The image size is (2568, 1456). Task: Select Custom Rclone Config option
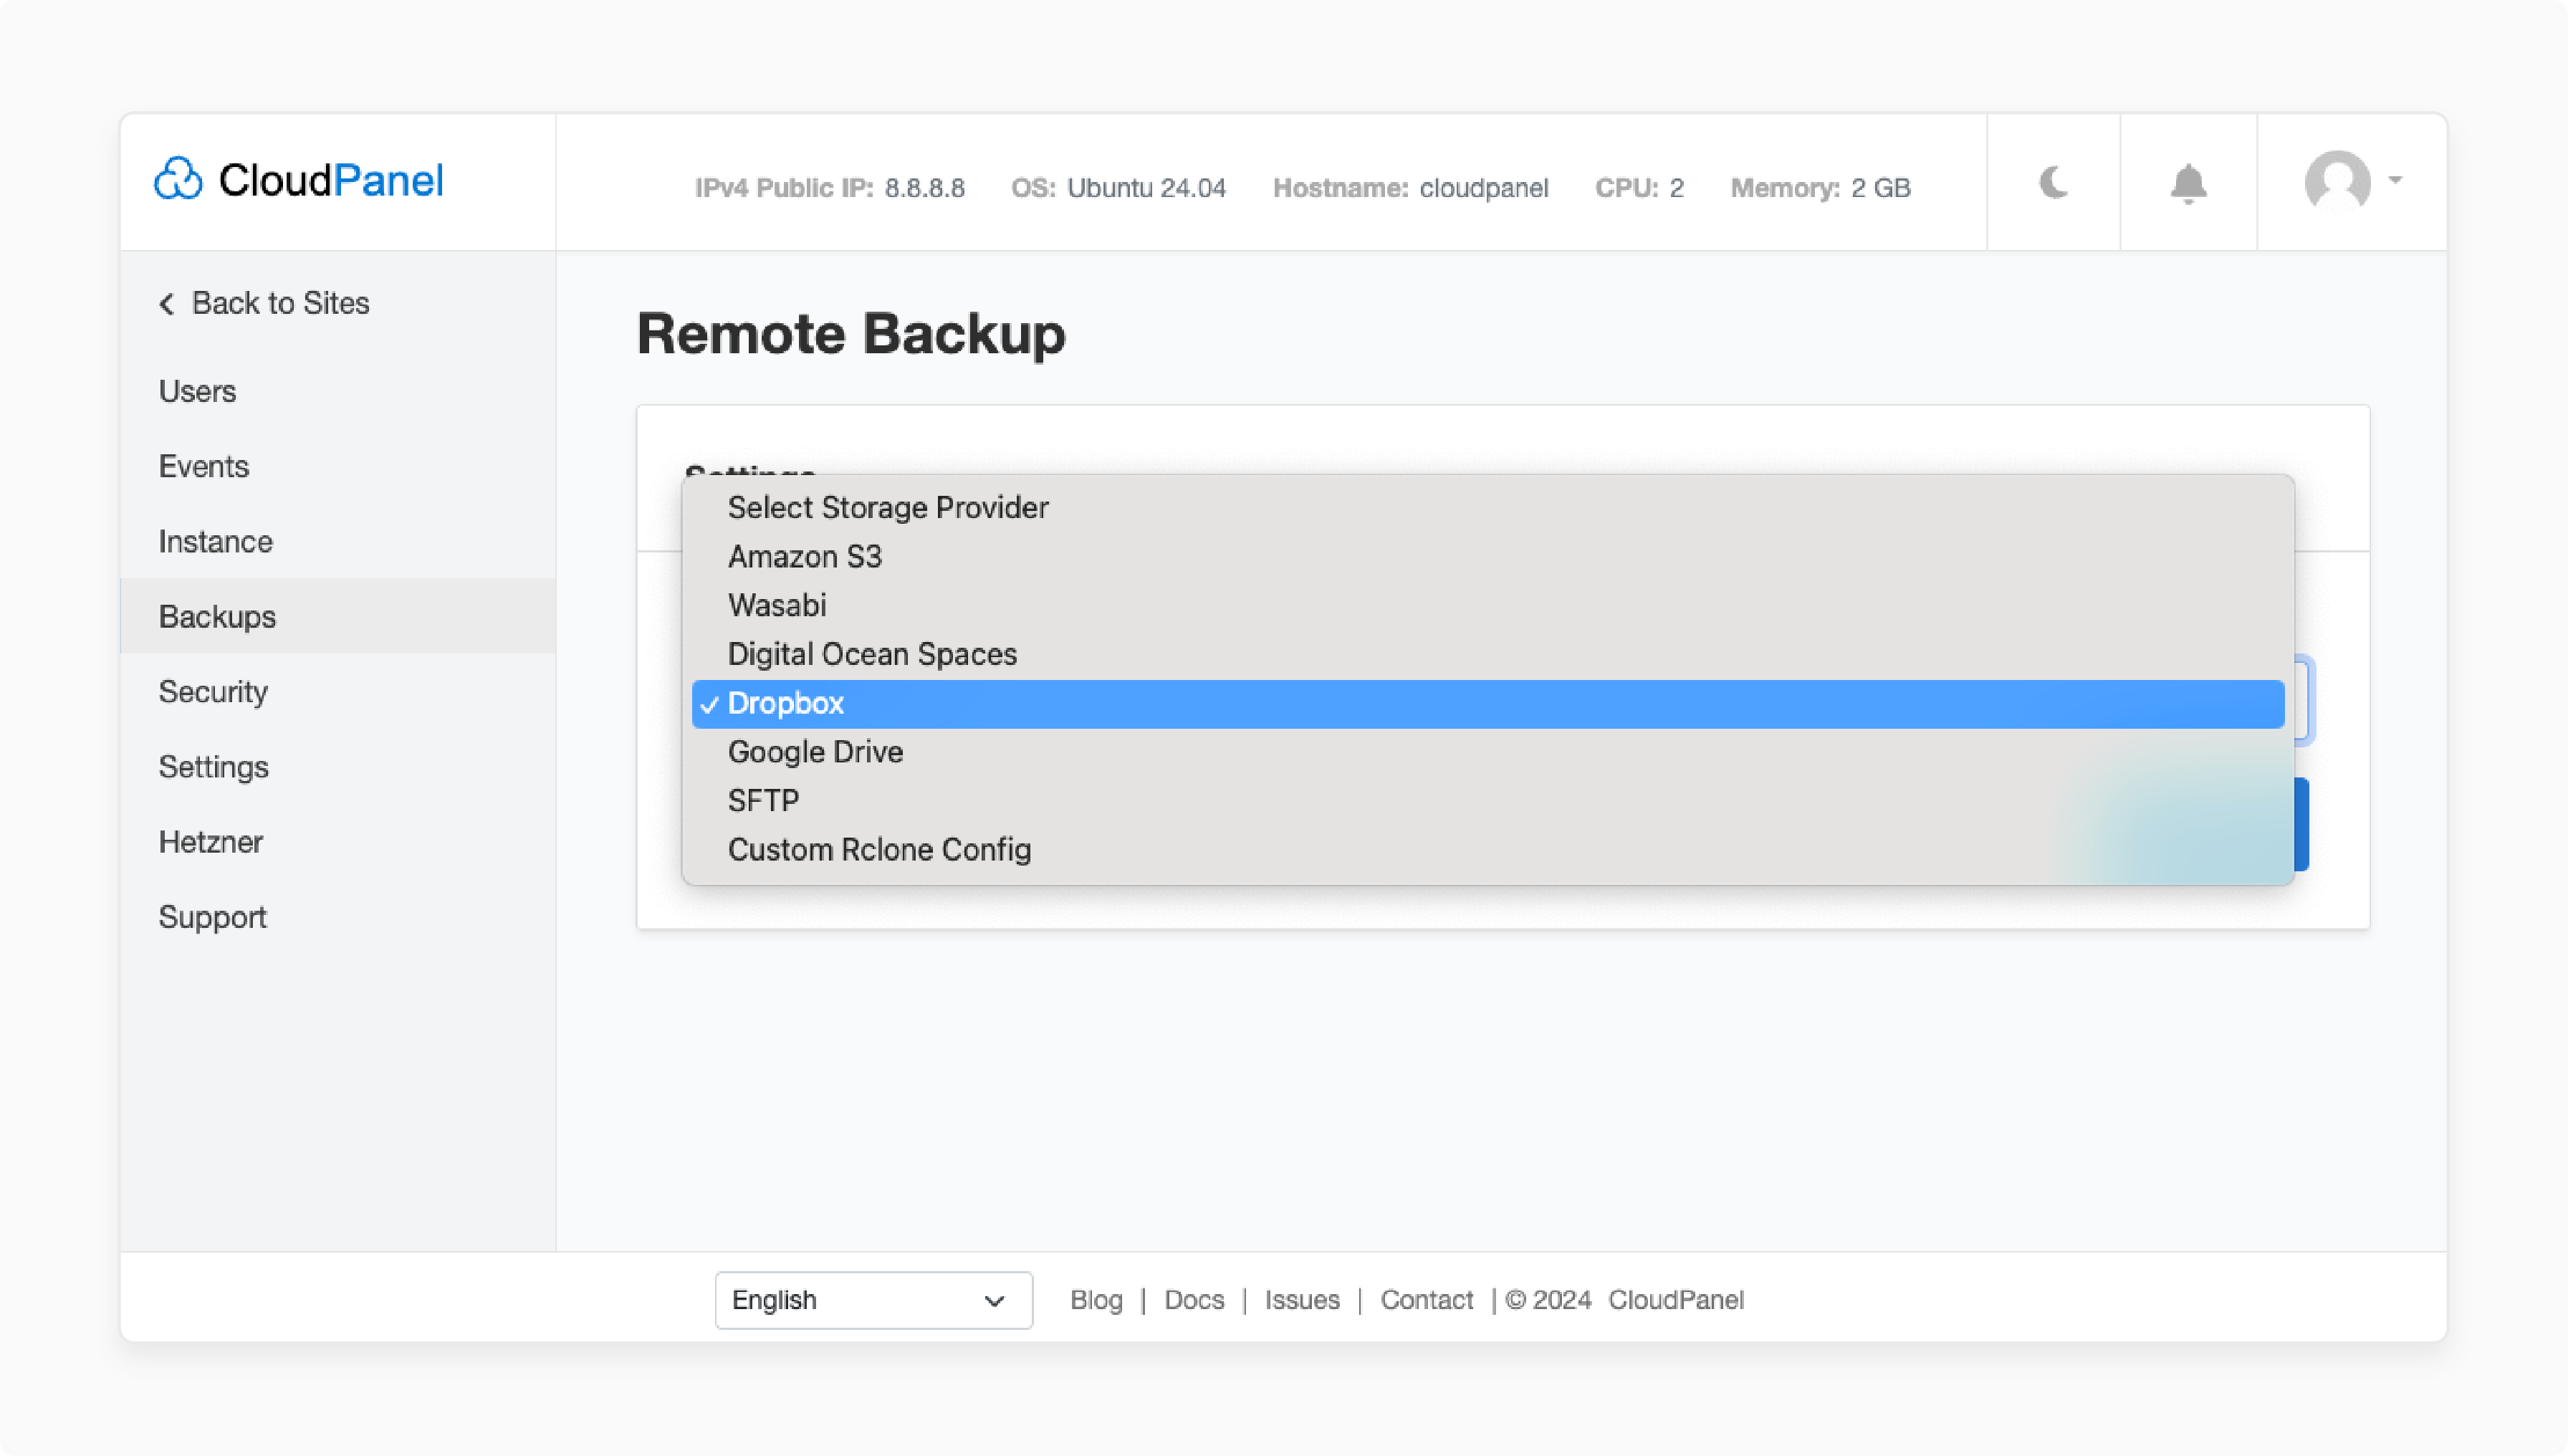1488,850
